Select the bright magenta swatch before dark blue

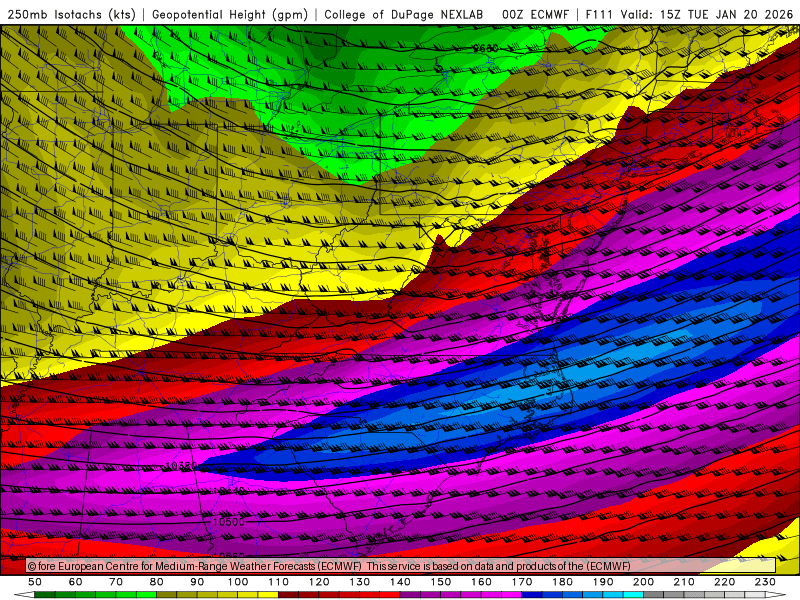point(511,595)
